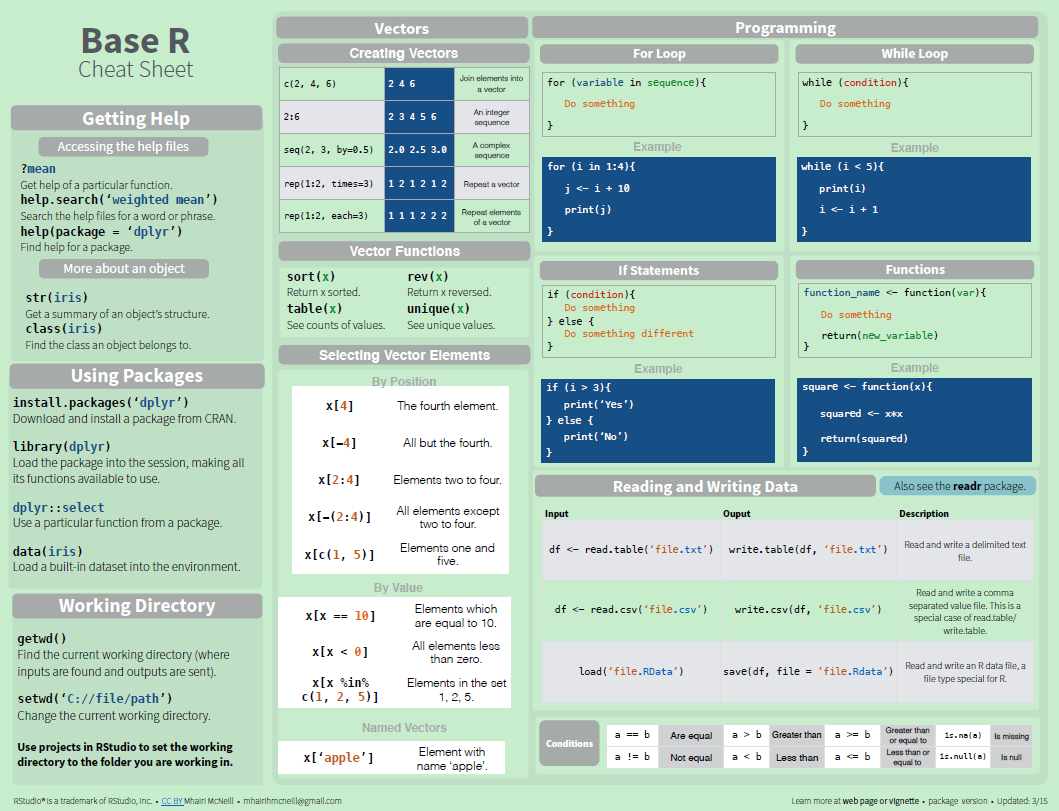The image size is (1059, 811).
Task: Select the "Are equal" condition cell
Action: pyautogui.click(x=690, y=733)
